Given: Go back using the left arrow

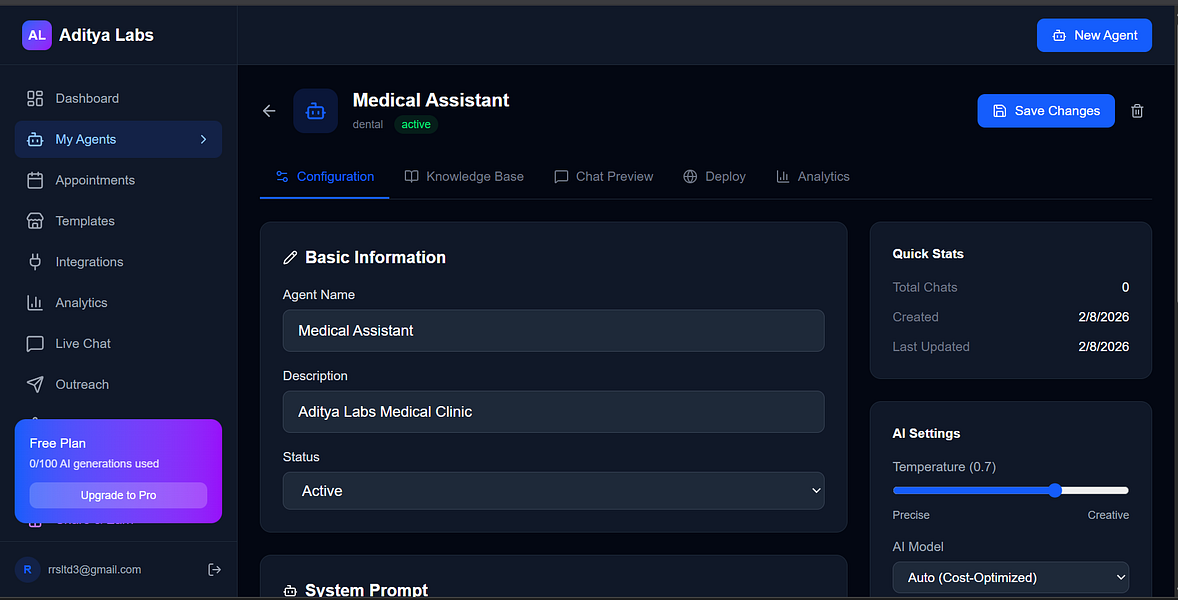Looking at the screenshot, I should [269, 111].
